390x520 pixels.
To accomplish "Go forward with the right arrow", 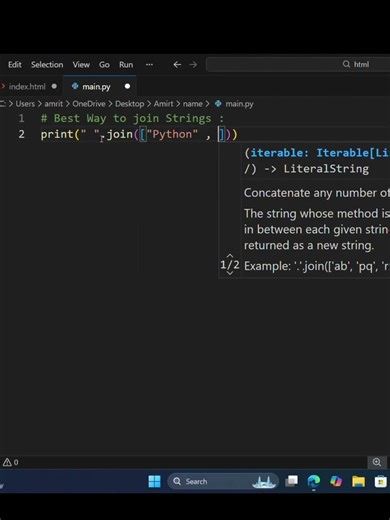I will click(x=193, y=64).
